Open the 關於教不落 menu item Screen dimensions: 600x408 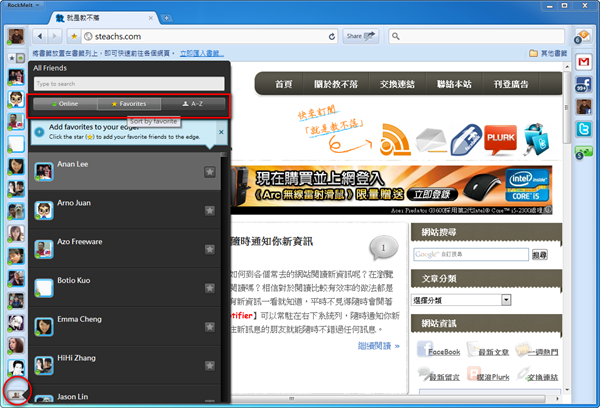coord(336,84)
